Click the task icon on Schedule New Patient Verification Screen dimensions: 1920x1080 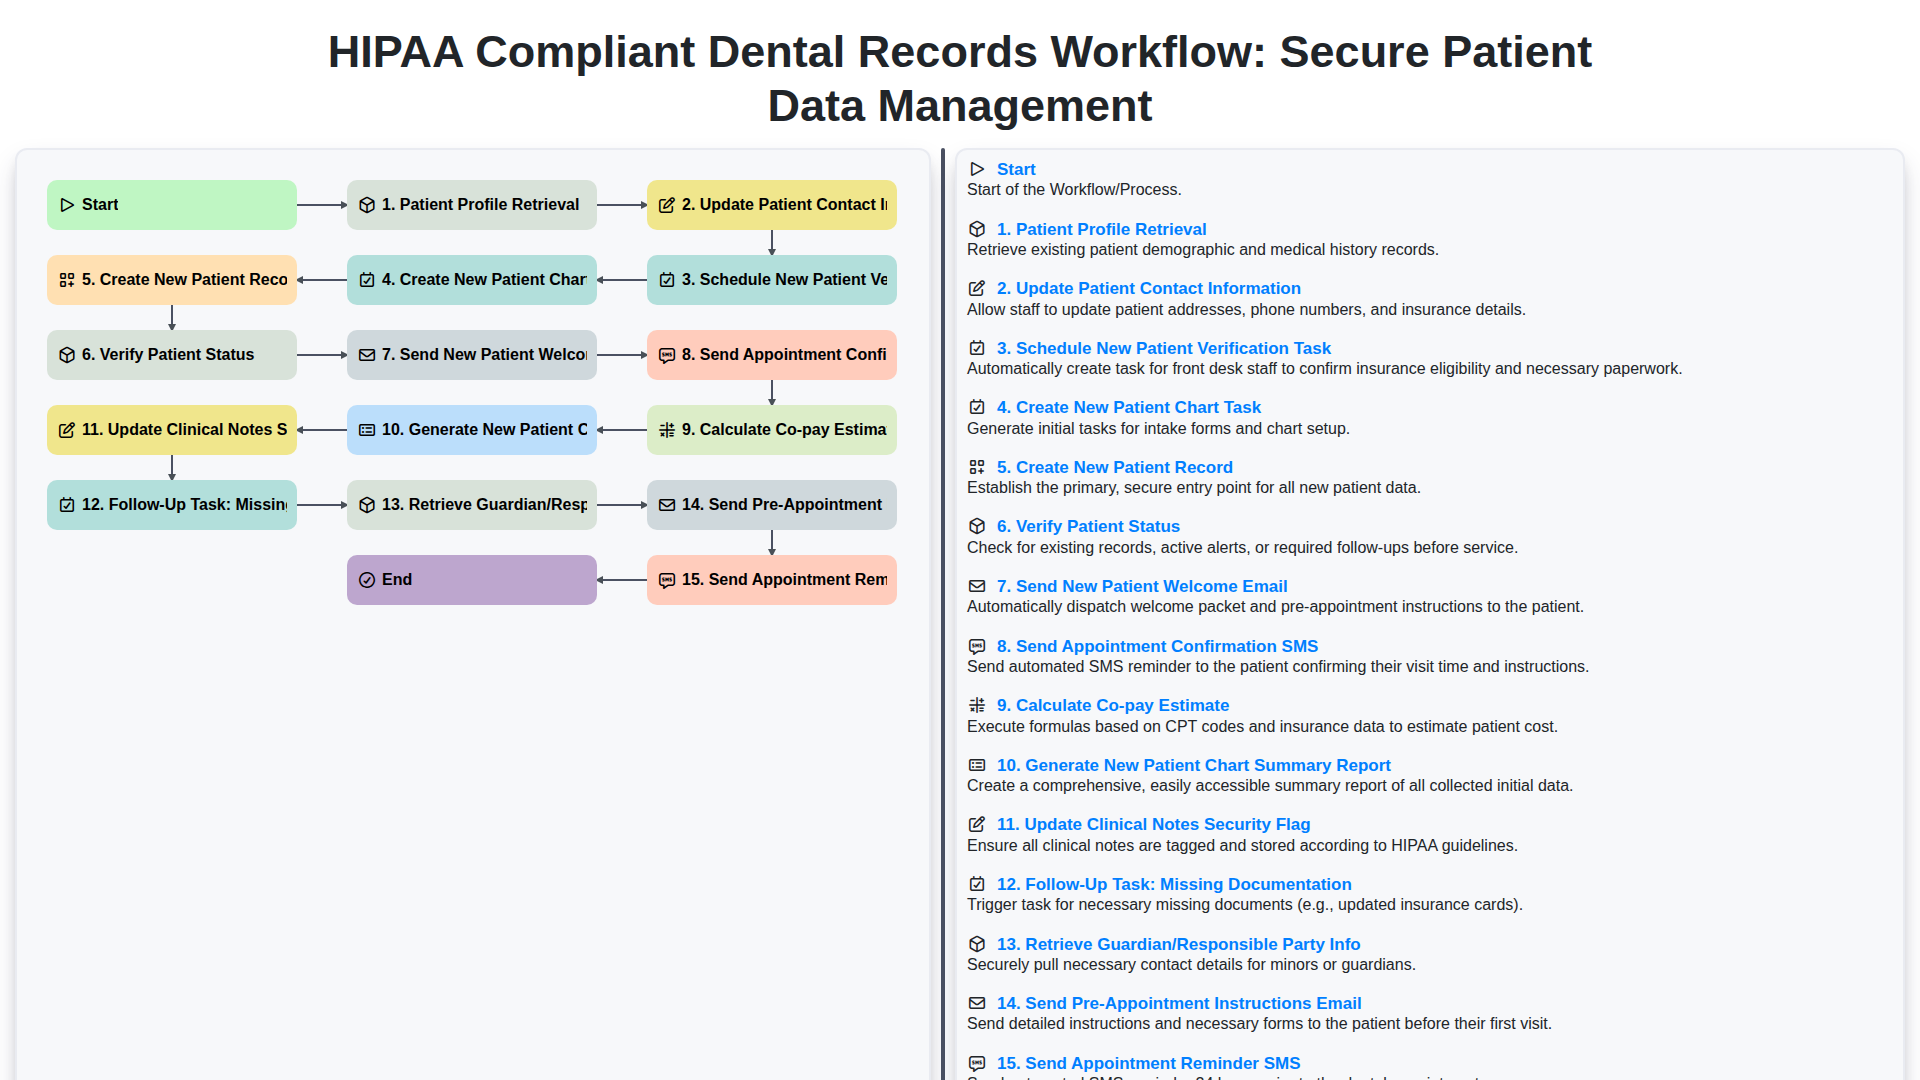[667, 279]
